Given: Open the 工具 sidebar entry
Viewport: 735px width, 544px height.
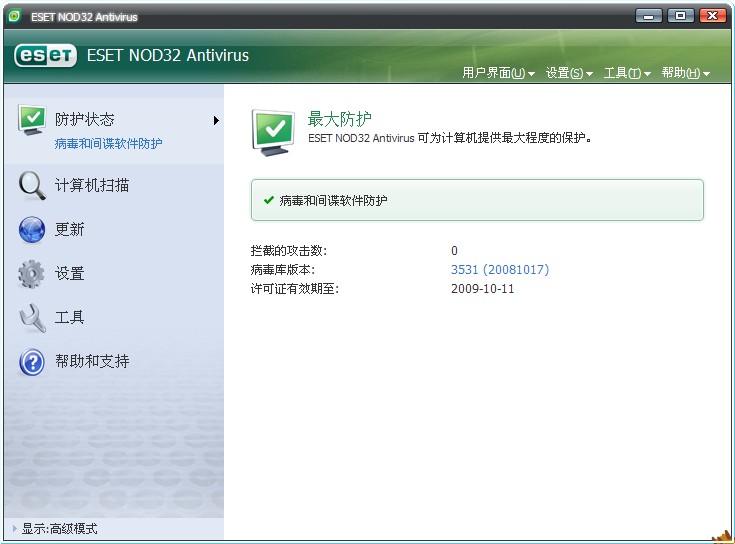Looking at the screenshot, I should [69, 318].
